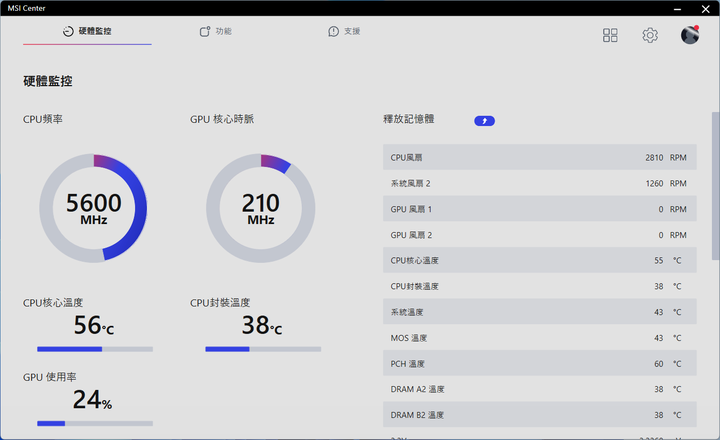Switch to the 功能 tab
This screenshot has width=720, height=440.
(216, 31)
